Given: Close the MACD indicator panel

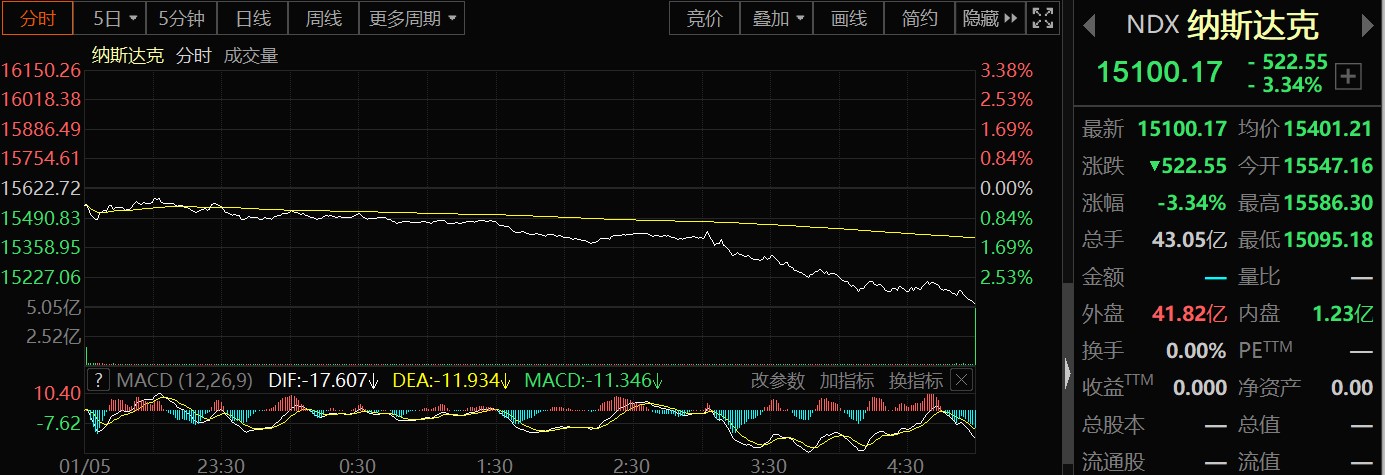Looking at the screenshot, I should click(961, 380).
